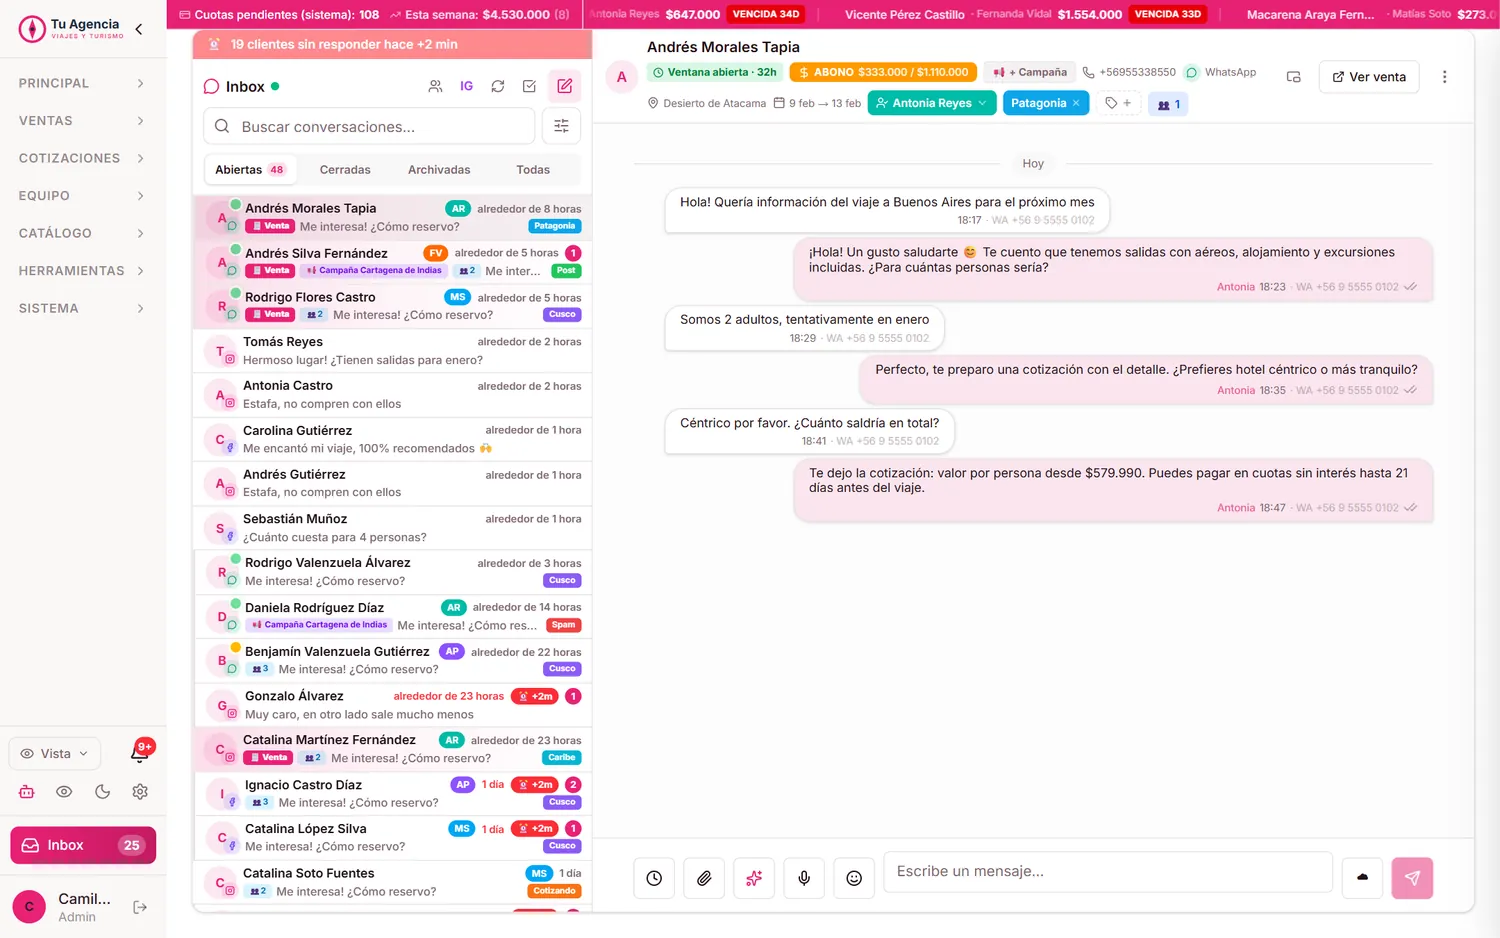Screen dimensions: 1500x938
Task: Open notifications bell with 9+ badge
Action: coord(140,752)
